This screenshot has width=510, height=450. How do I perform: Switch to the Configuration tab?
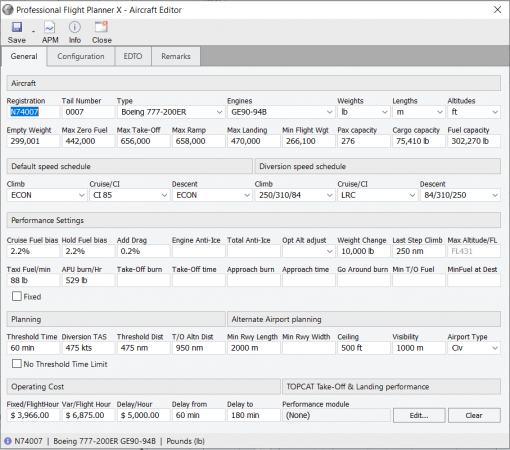[x=81, y=56]
